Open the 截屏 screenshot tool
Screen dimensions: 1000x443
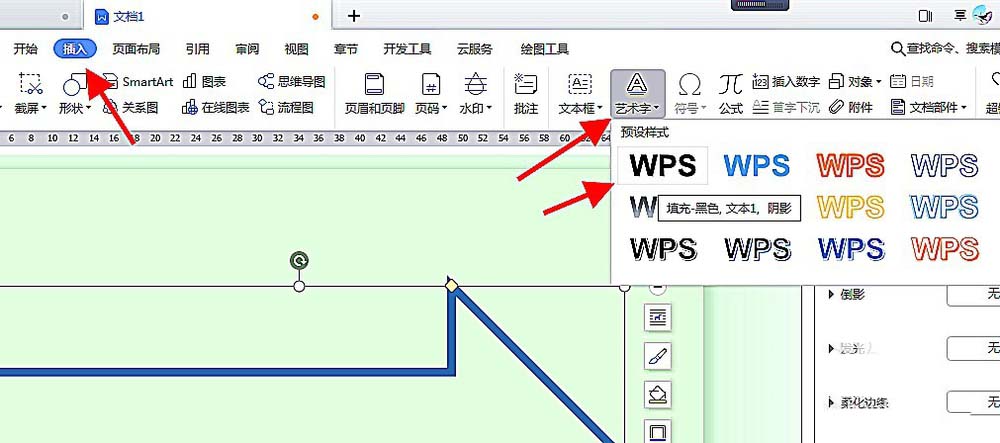[31, 93]
